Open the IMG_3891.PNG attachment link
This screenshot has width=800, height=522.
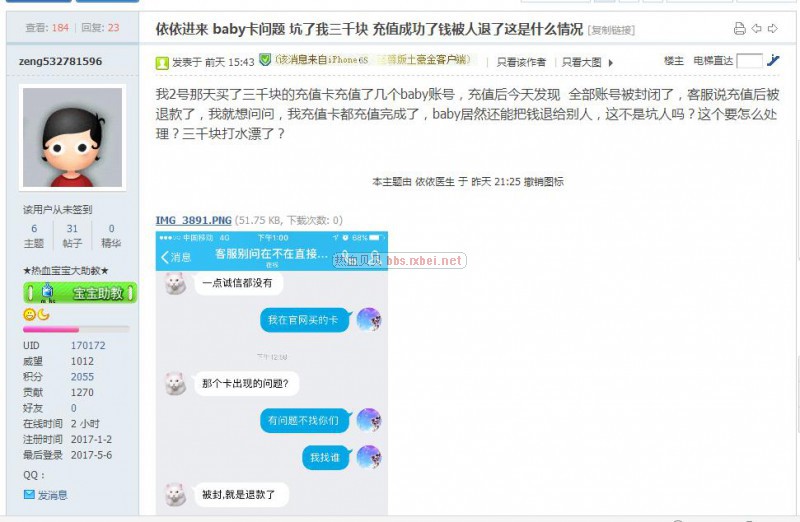tap(193, 220)
